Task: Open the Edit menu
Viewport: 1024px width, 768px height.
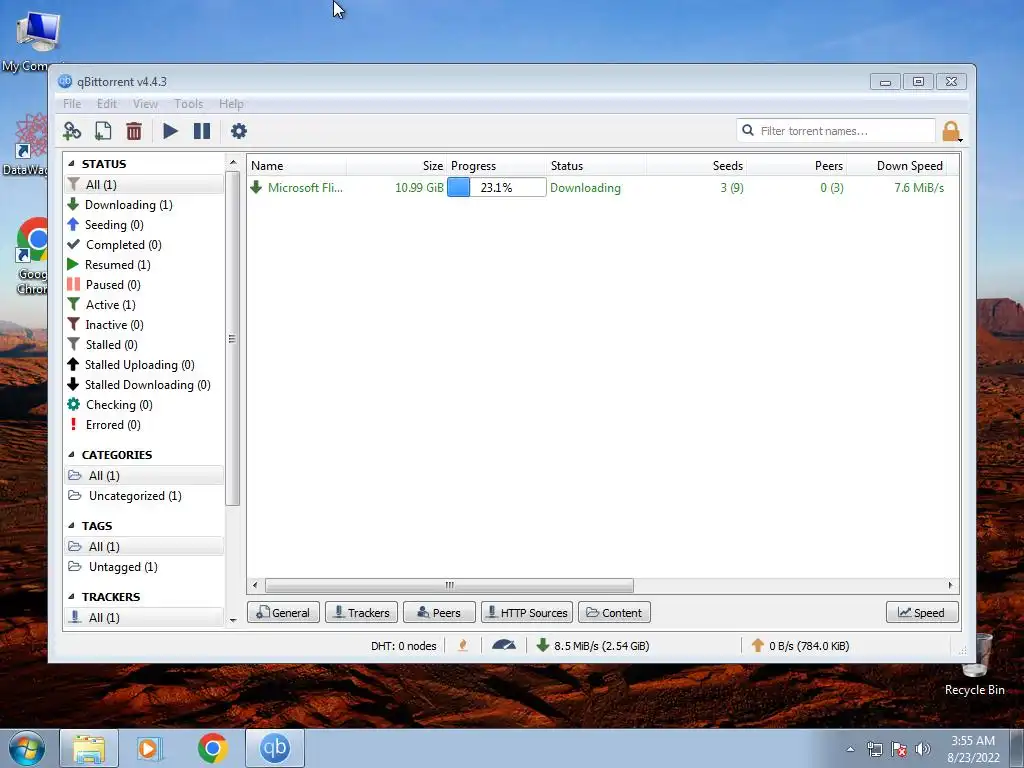Action: coord(106,104)
